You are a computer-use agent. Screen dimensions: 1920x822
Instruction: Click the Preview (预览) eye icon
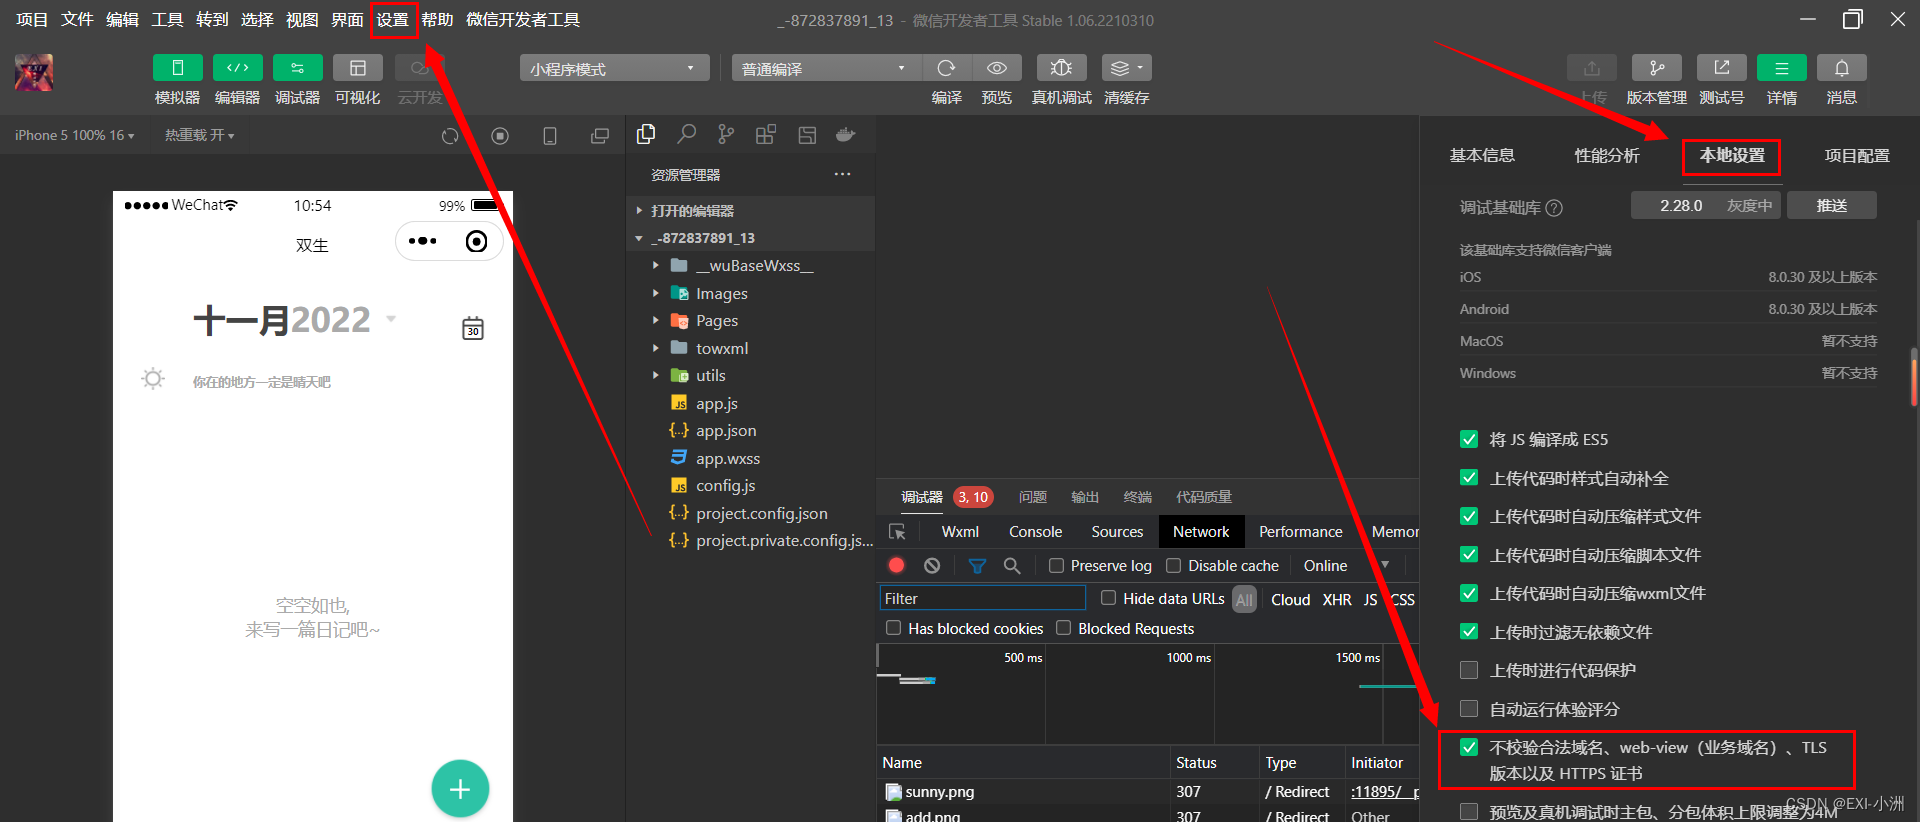[997, 68]
